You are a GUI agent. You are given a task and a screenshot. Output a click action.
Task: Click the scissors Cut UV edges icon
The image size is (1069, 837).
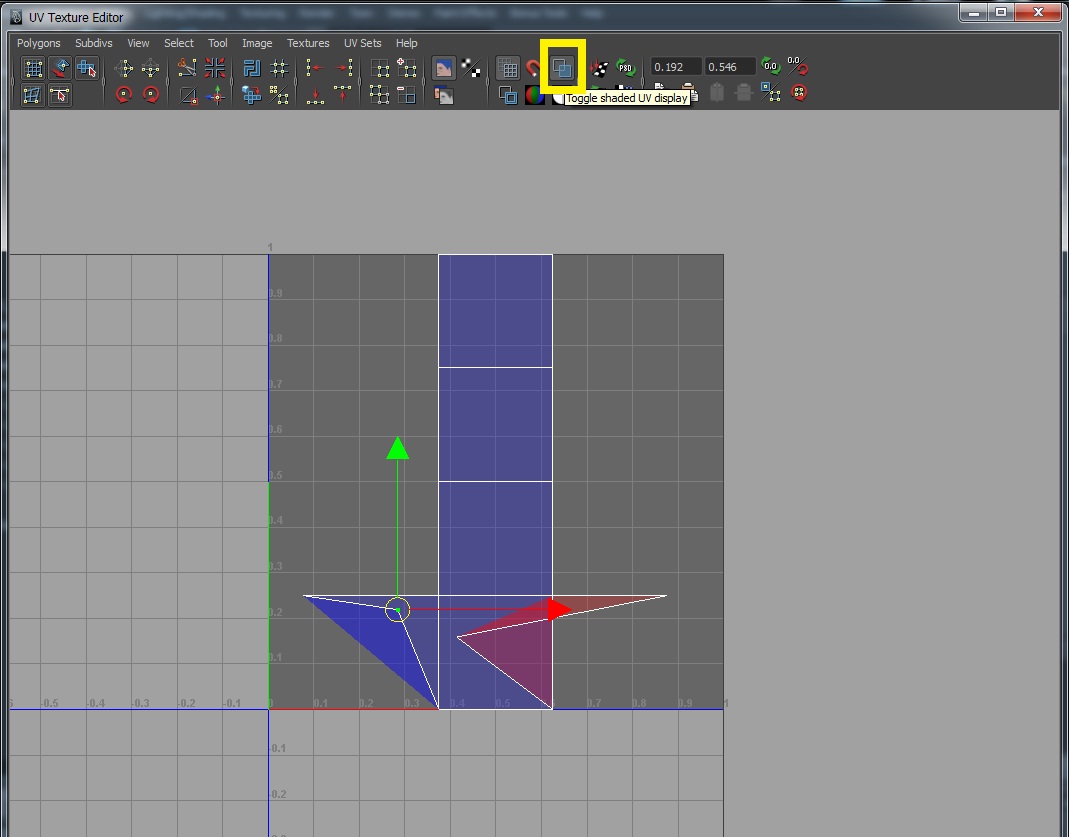[187, 68]
